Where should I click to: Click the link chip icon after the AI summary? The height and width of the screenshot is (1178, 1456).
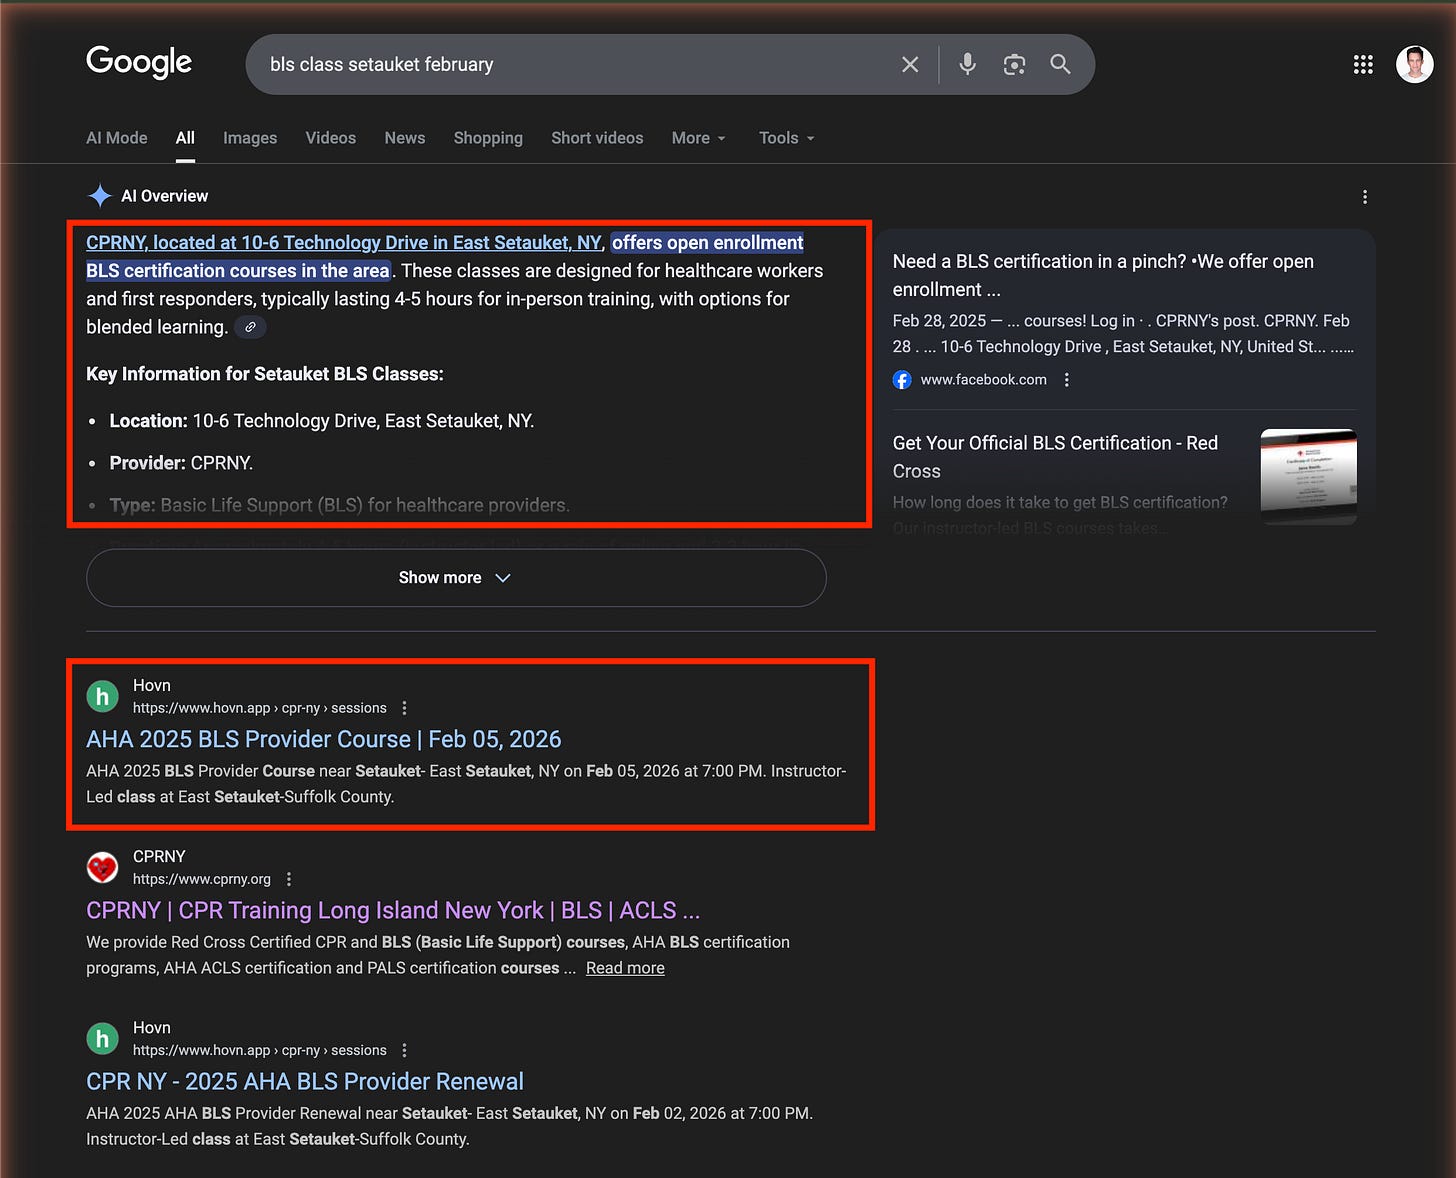pos(250,327)
